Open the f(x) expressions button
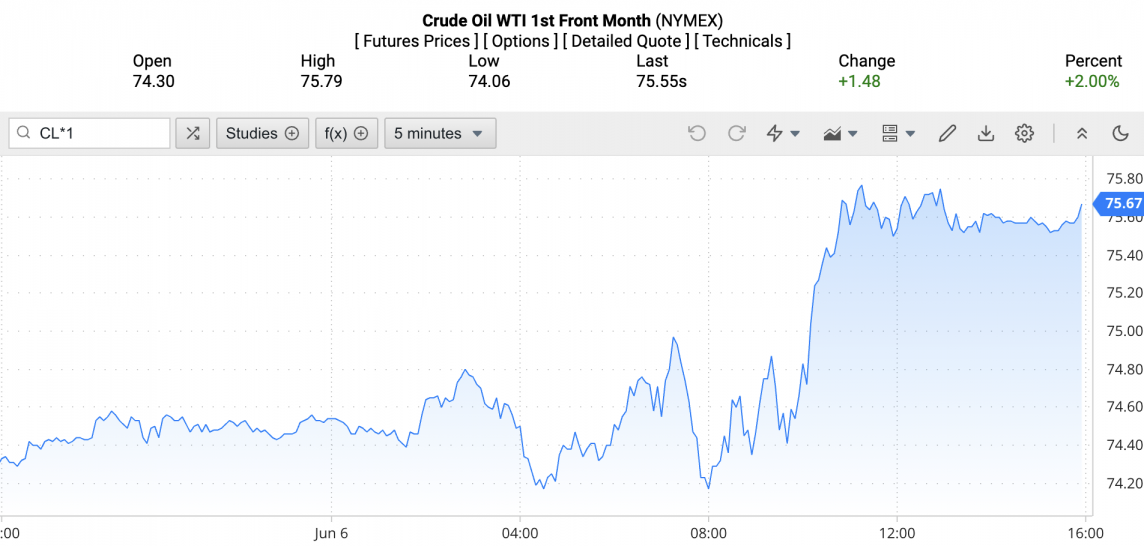Viewport: 1144px width, 546px height. click(x=346, y=133)
